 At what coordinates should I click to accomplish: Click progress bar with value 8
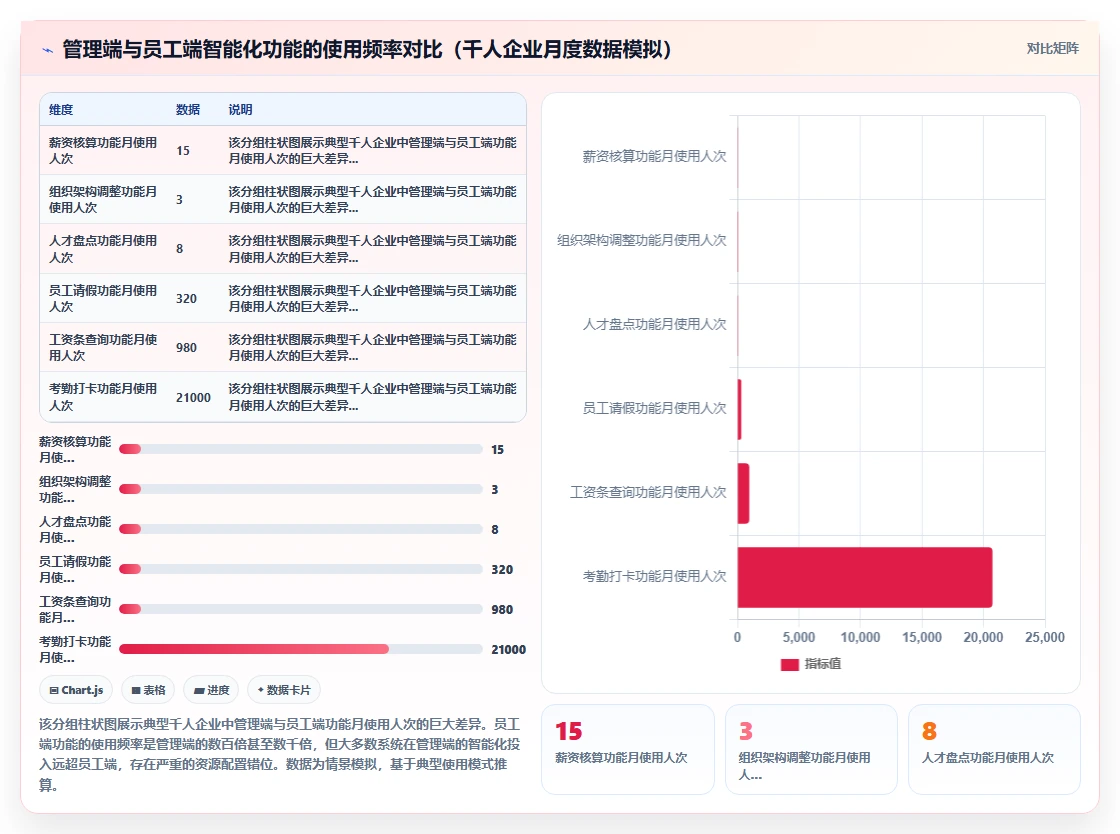(x=301, y=529)
